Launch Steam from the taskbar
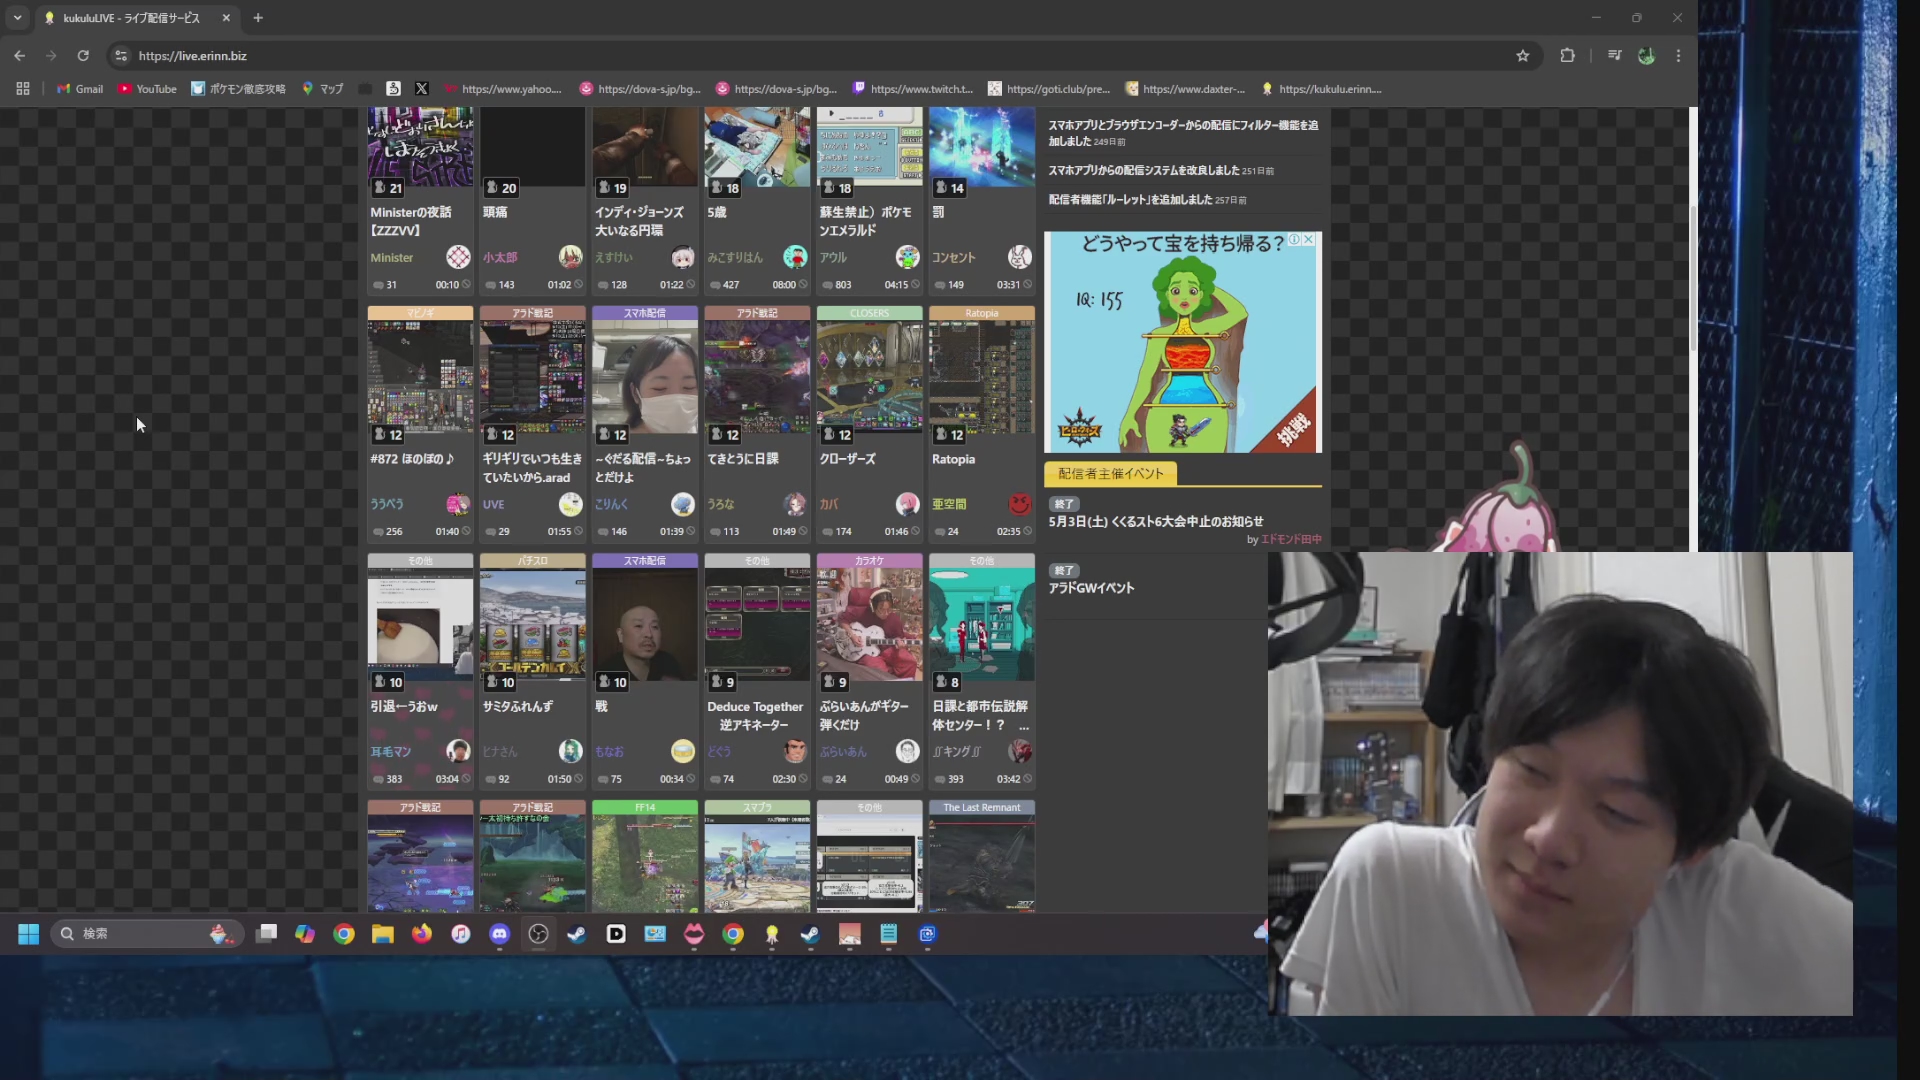The width and height of the screenshot is (1920, 1080). [x=577, y=934]
